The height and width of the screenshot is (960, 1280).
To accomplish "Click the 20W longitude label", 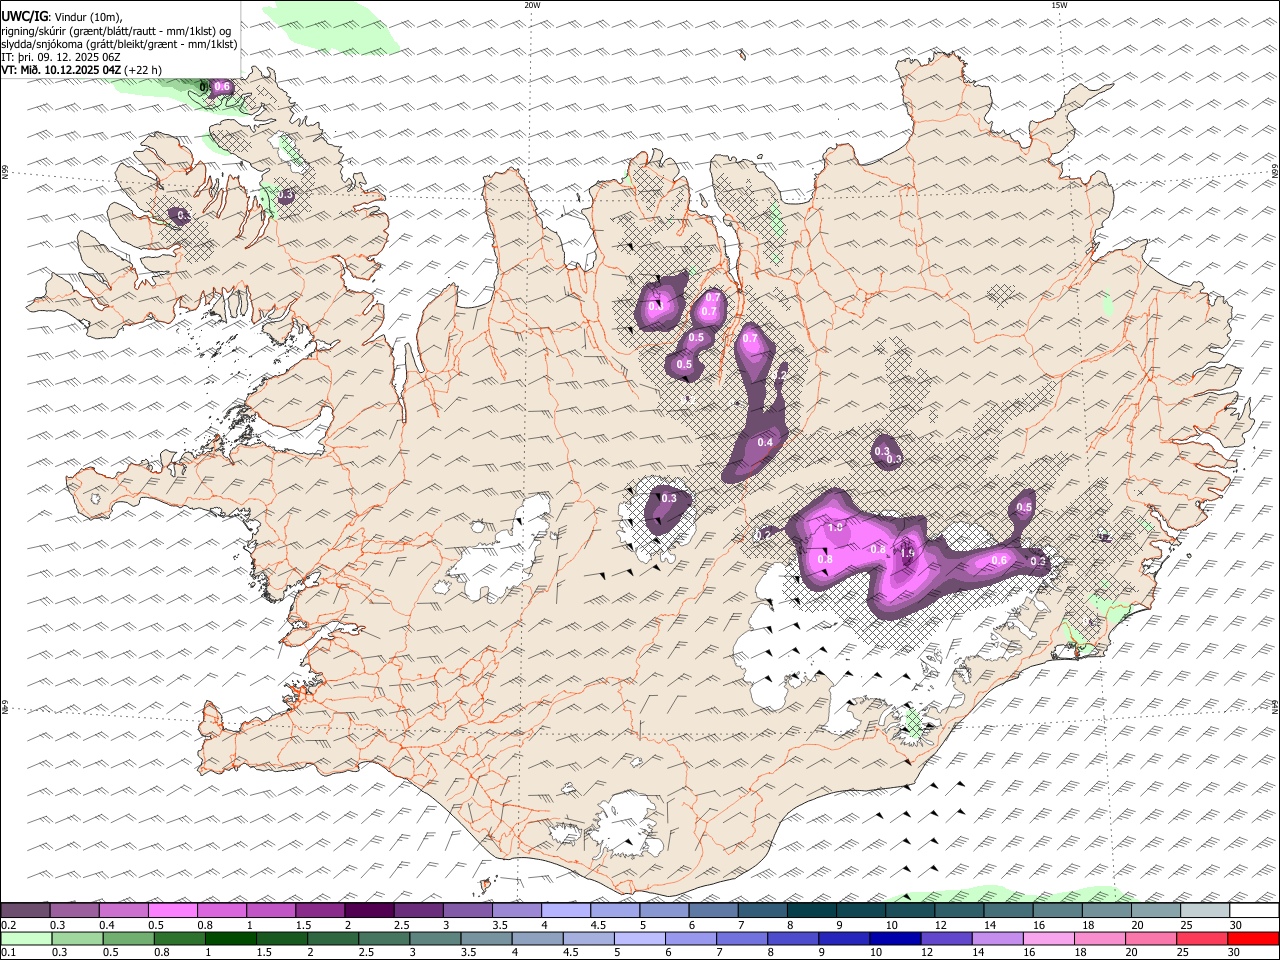I will click(x=532, y=5).
